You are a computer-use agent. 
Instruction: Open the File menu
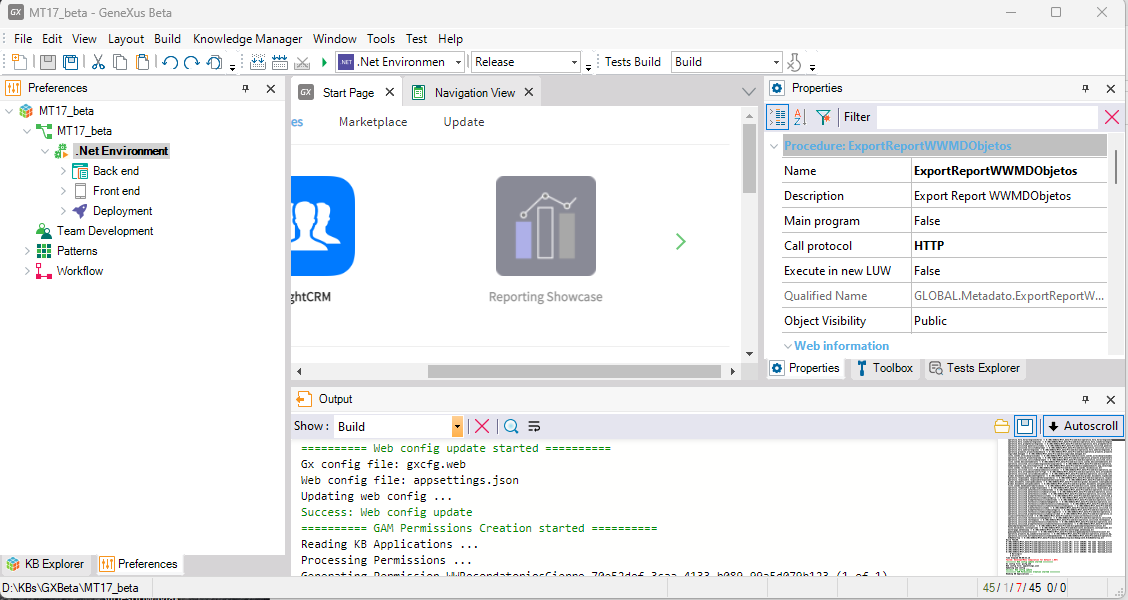click(23, 39)
